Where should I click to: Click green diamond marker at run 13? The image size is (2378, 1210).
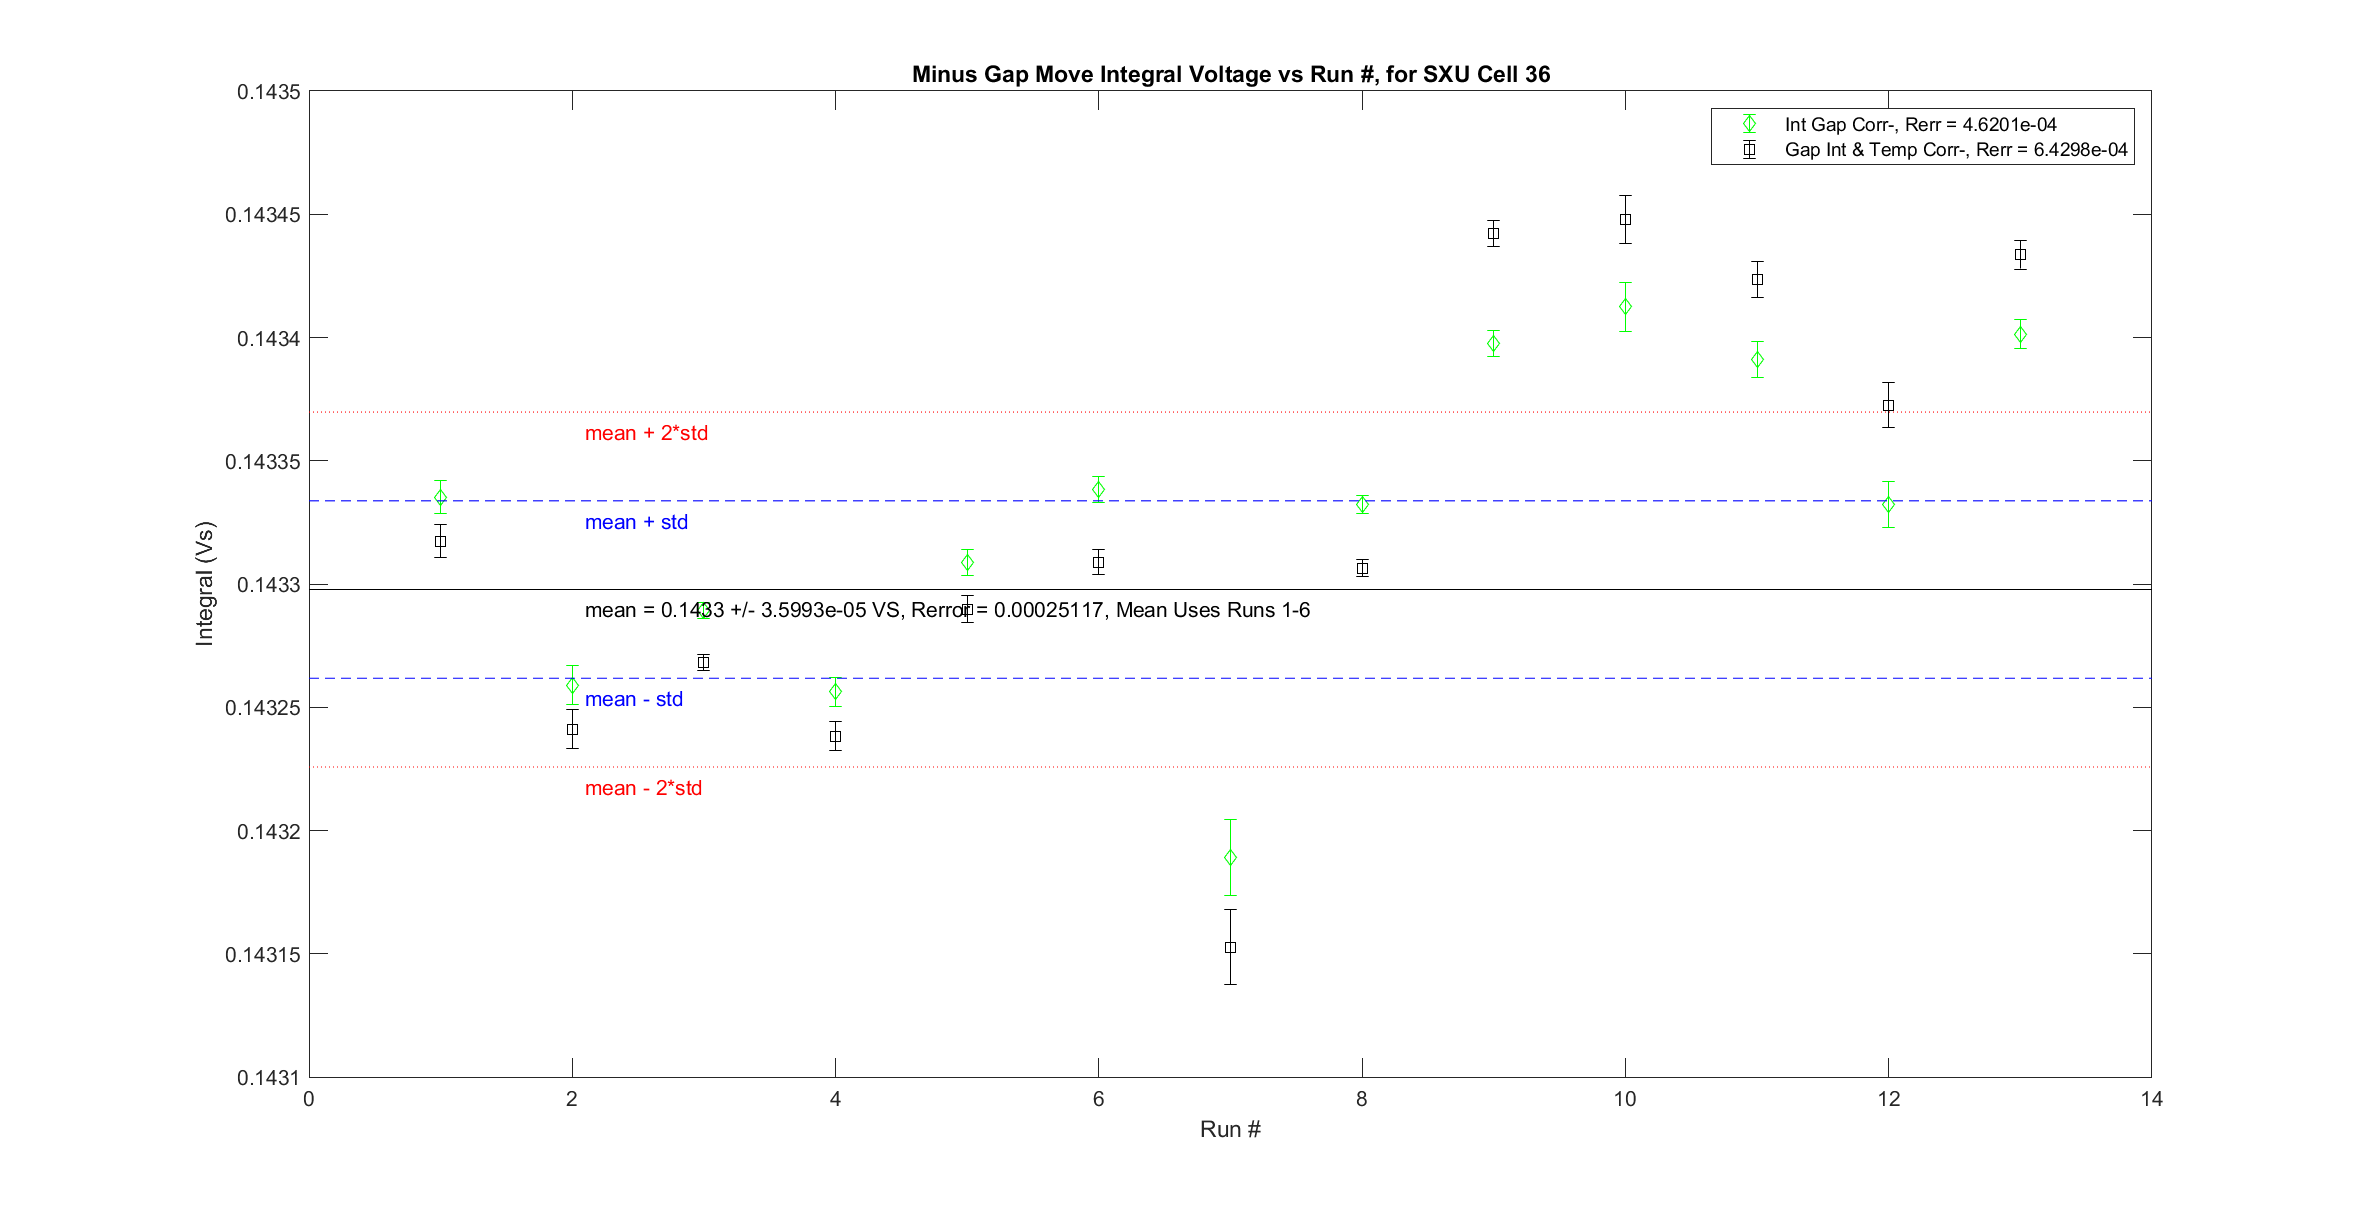(x=2020, y=334)
